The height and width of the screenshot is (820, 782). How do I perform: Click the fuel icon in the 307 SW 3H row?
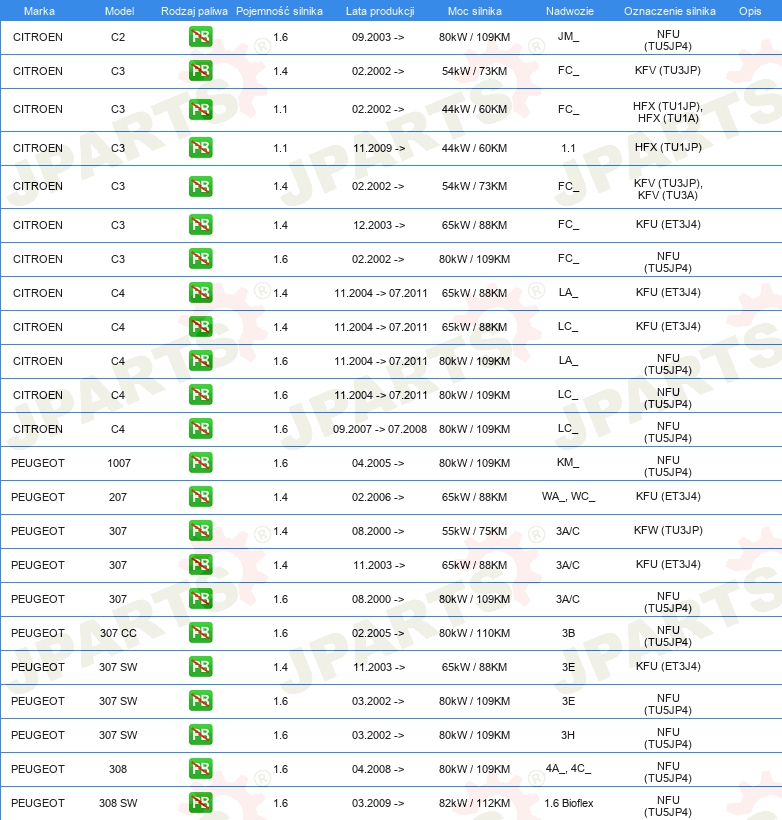click(x=200, y=735)
